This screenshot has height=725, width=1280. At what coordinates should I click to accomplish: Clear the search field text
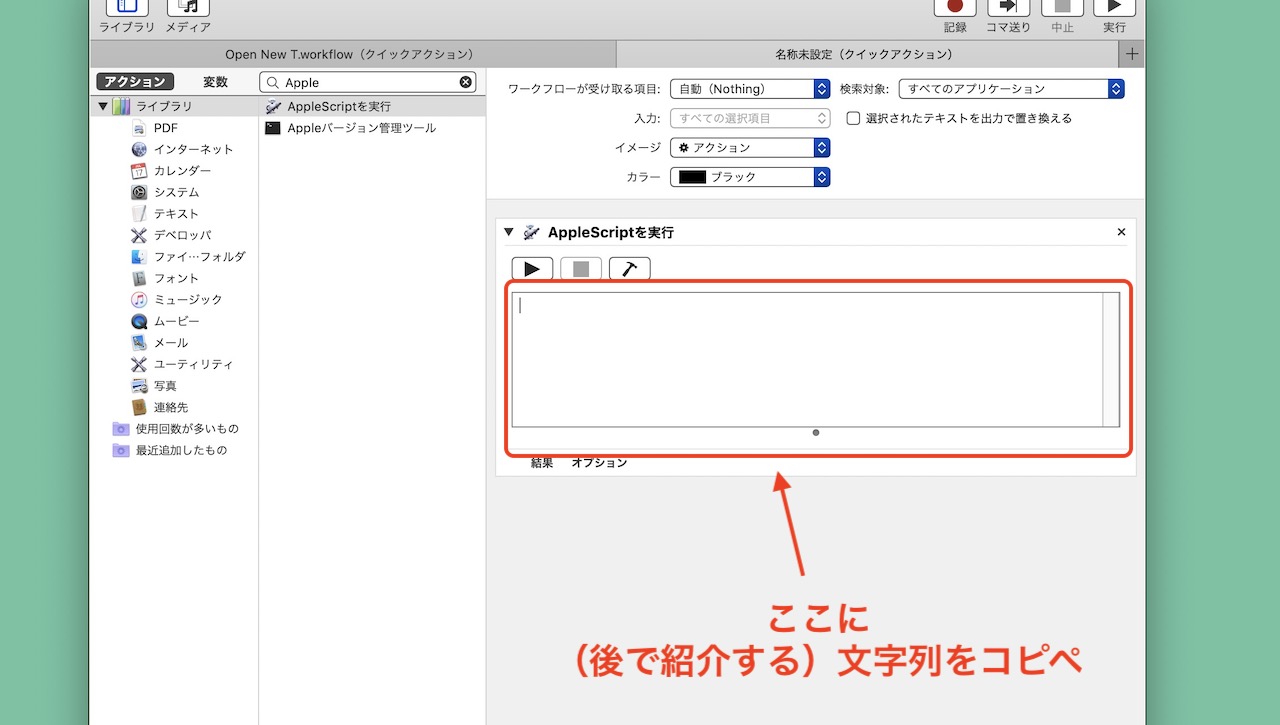(x=466, y=83)
